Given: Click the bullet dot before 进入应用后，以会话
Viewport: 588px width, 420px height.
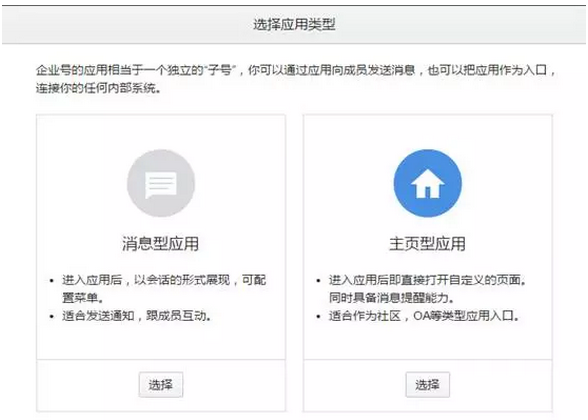Looking at the screenshot, I should click(x=52, y=280).
